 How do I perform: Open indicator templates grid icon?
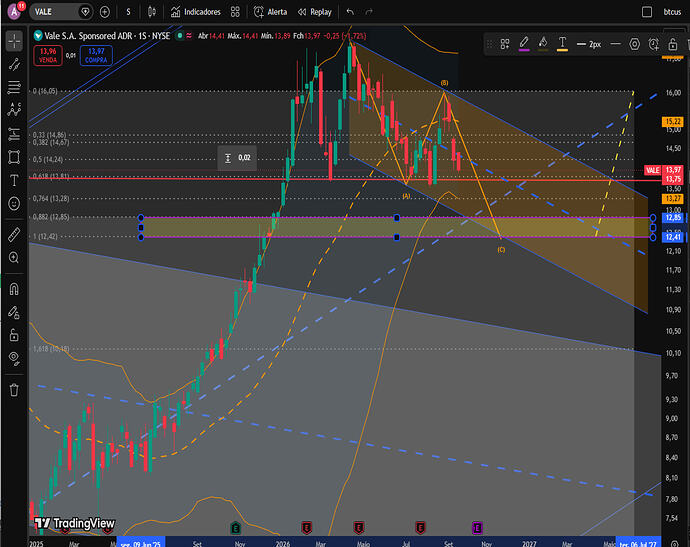[235, 12]
